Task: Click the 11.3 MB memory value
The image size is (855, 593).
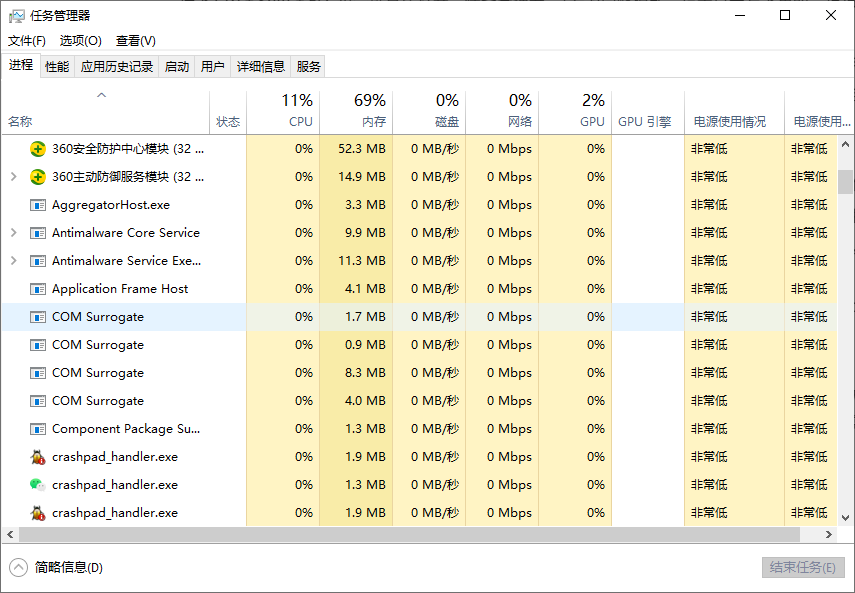Action: (x=362, y=261)
